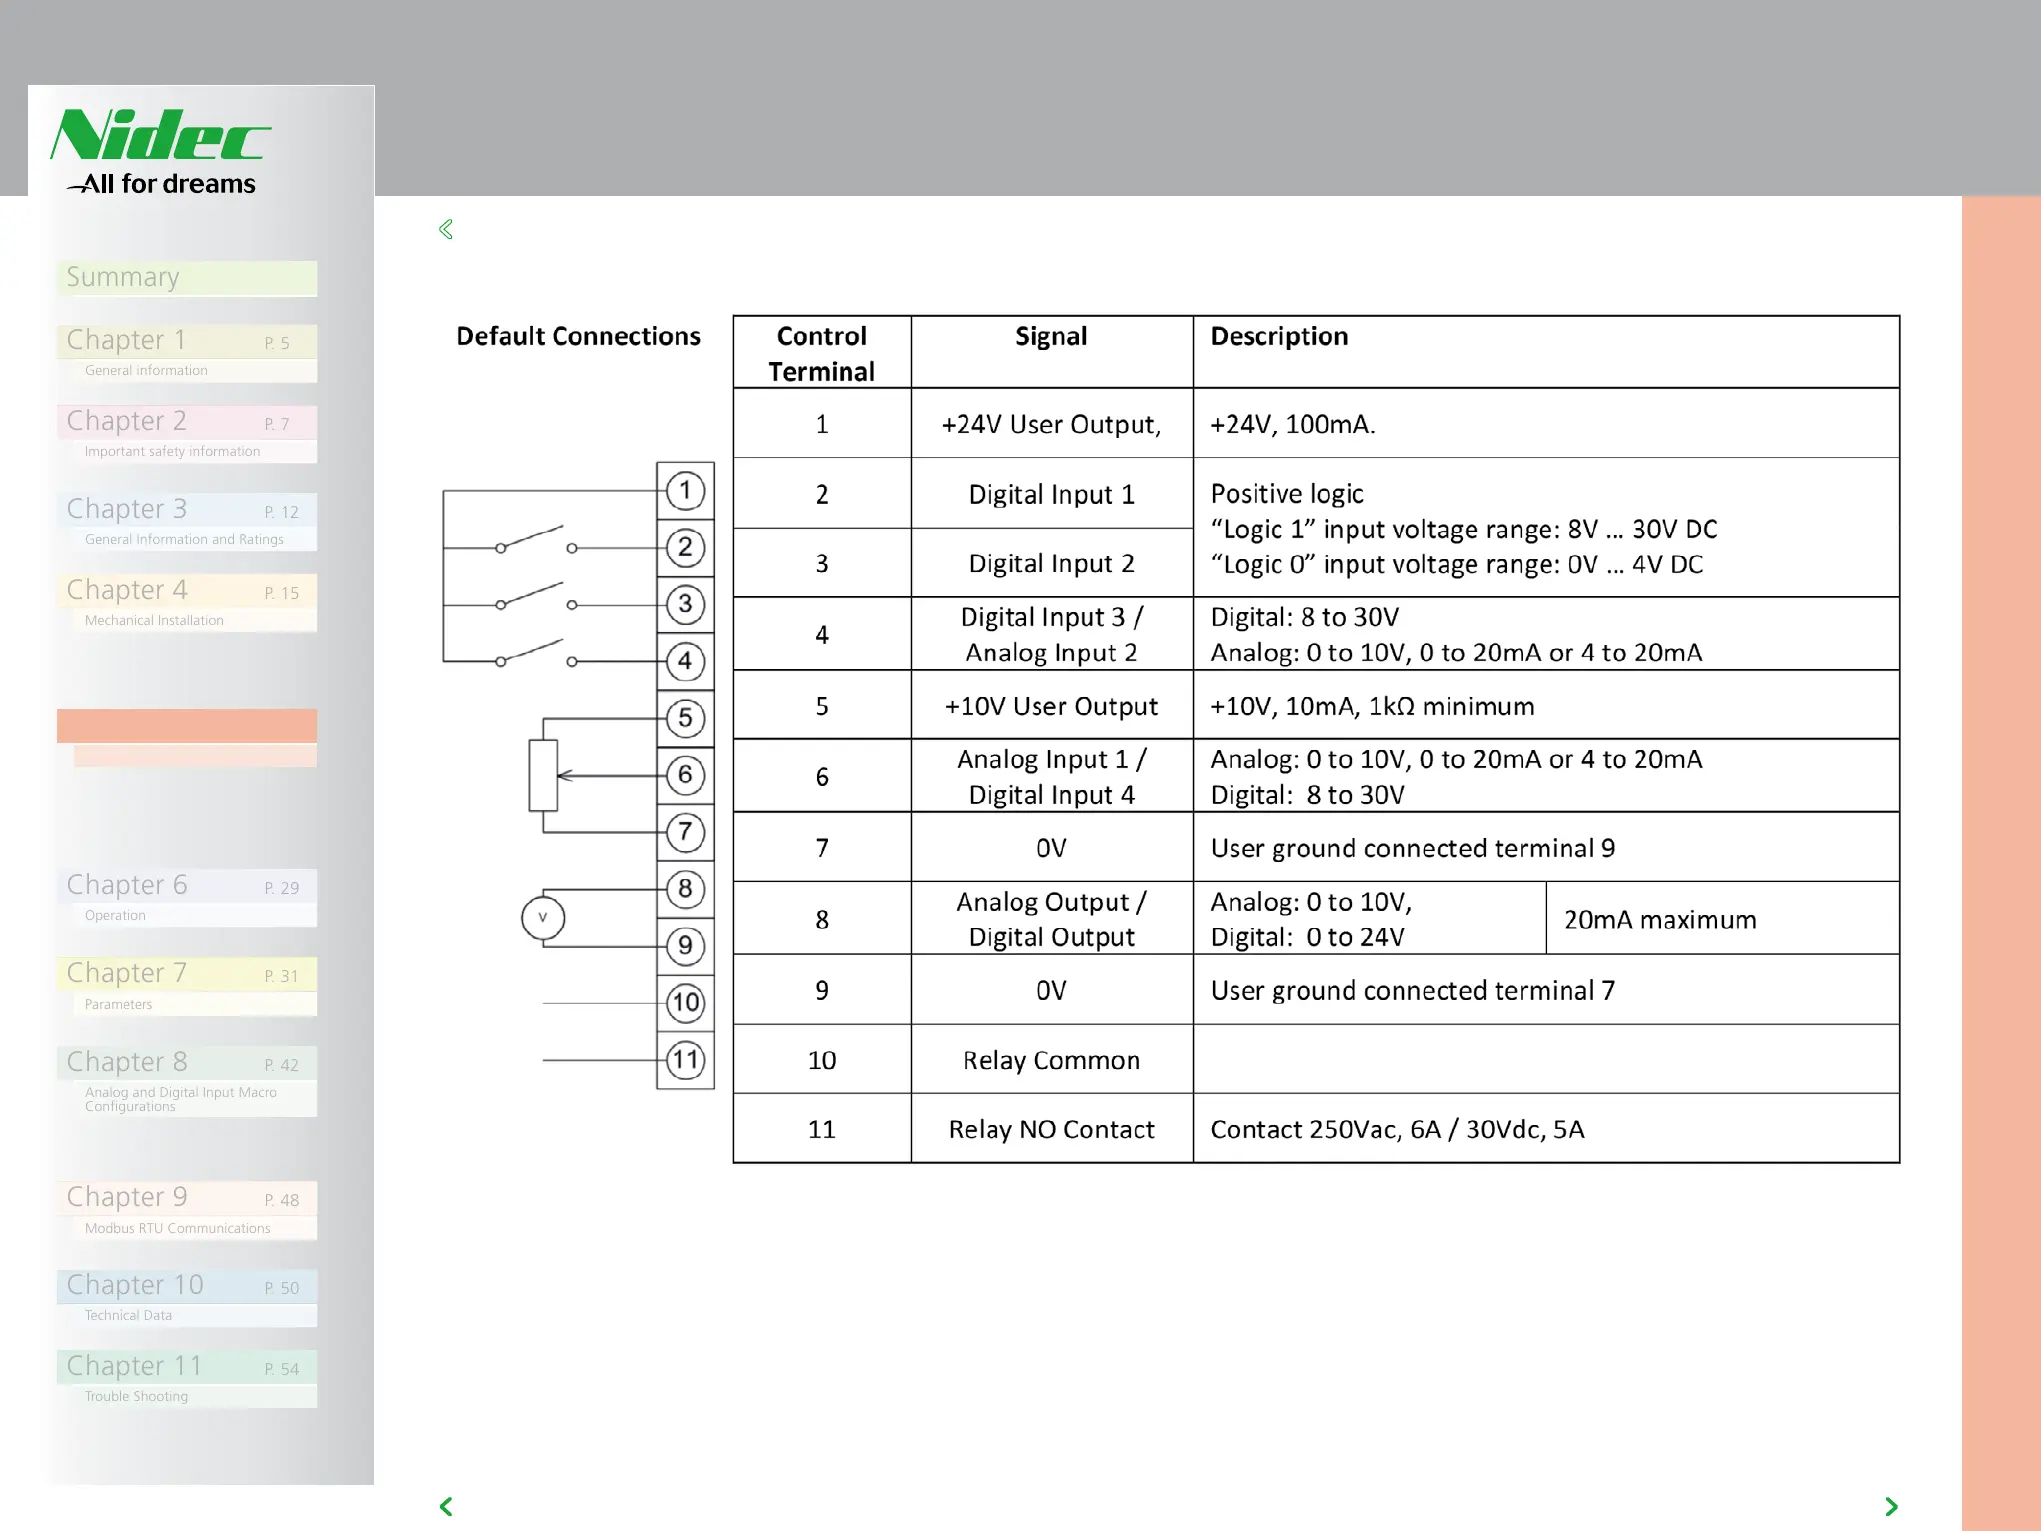Click the 'Signal' column header

pos(1052,353)
